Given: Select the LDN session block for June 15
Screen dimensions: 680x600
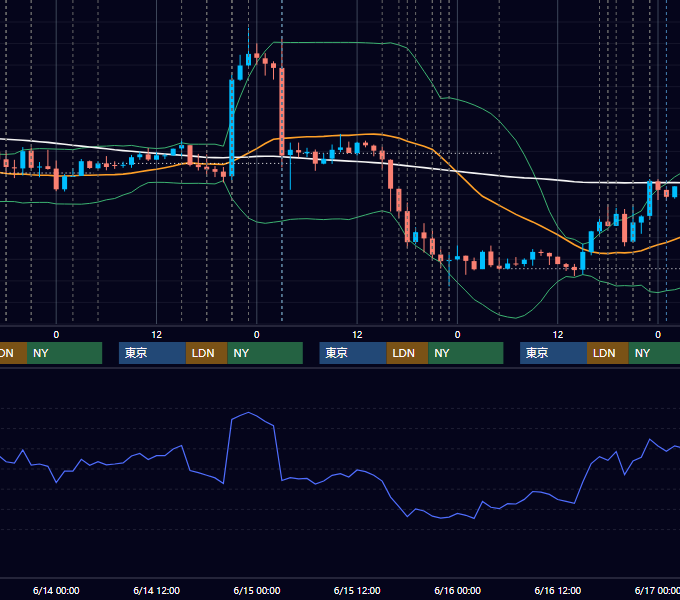Looking at the screenshot, I should (407, 353).
